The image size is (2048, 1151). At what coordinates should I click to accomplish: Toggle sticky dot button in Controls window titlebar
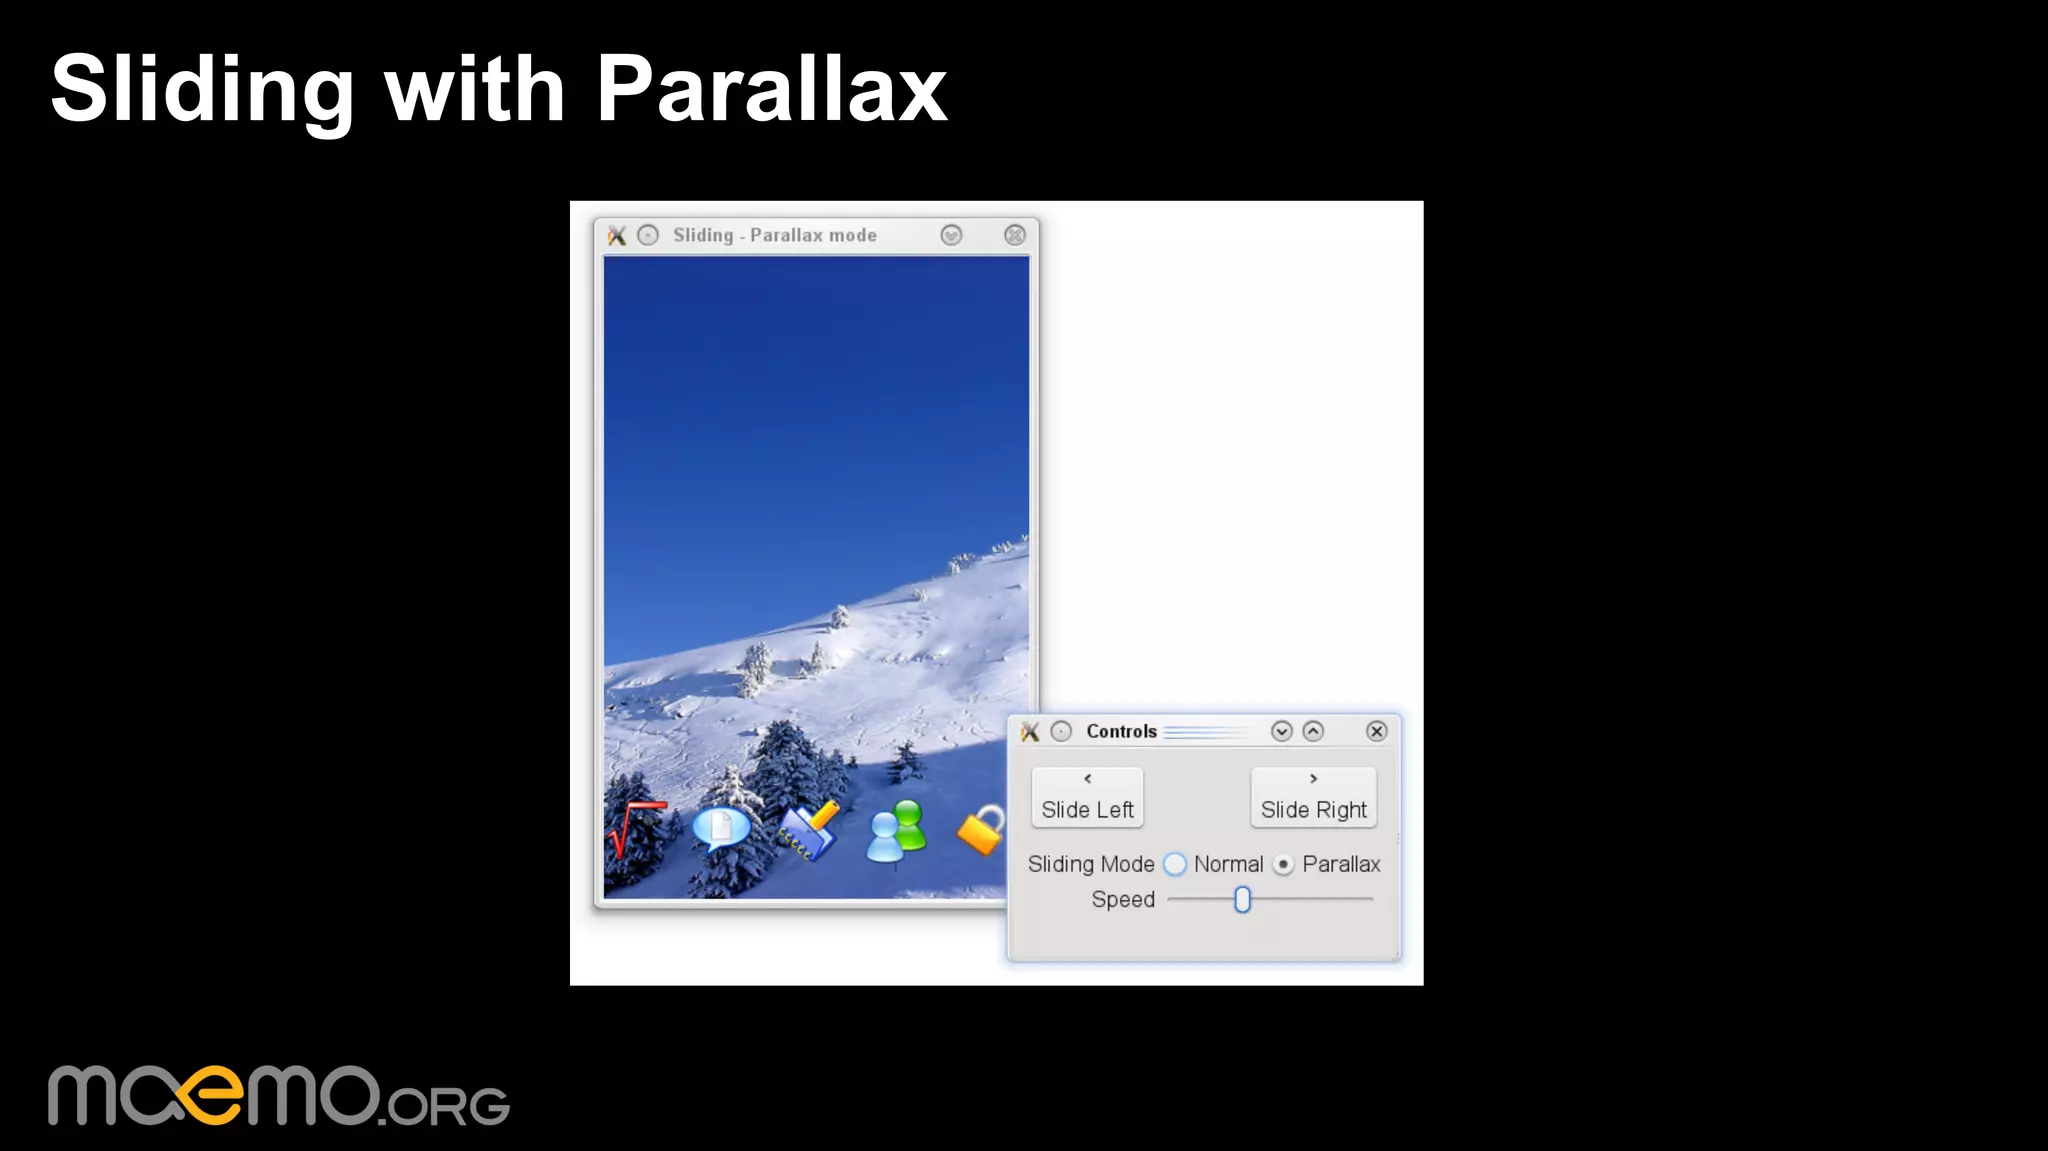pyautogui.click(x=1061, y=731)
